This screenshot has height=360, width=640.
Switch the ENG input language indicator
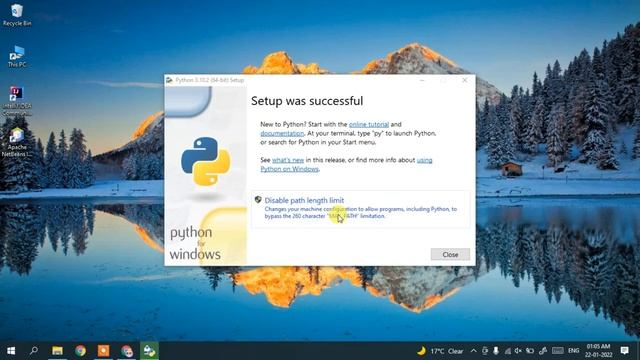click(573, 351)
